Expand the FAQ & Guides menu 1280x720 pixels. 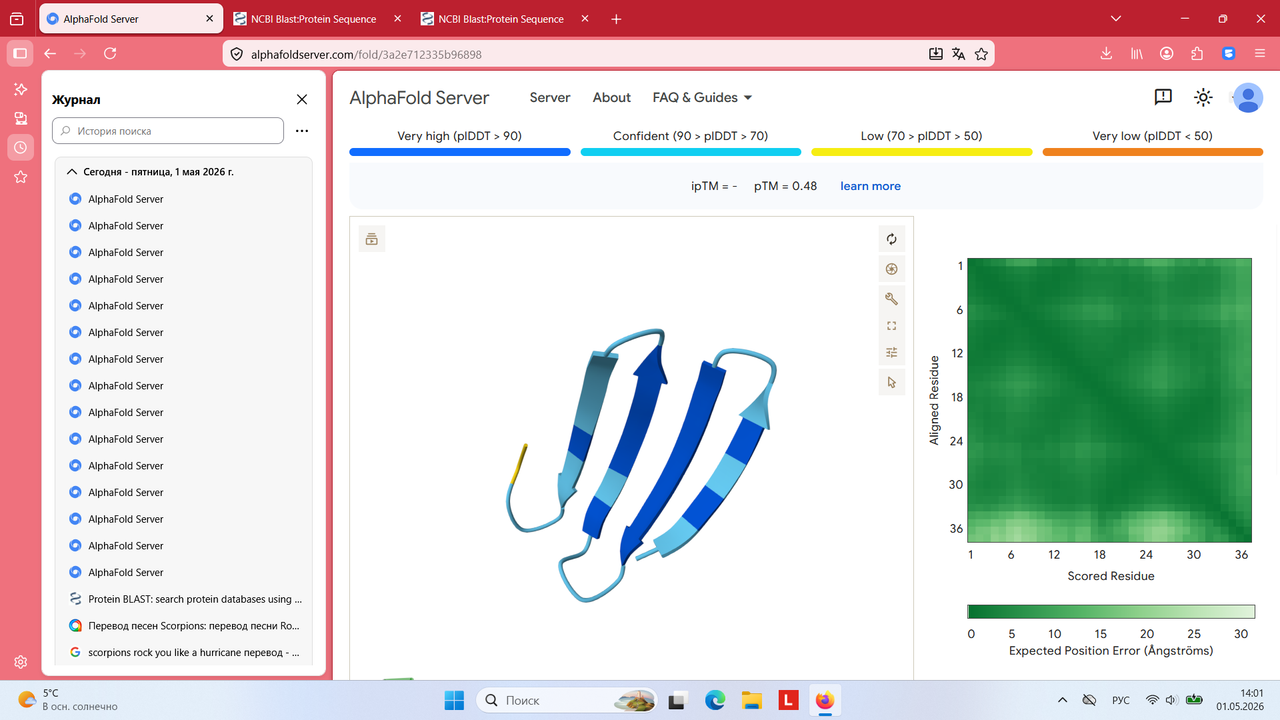click(702, 98)
